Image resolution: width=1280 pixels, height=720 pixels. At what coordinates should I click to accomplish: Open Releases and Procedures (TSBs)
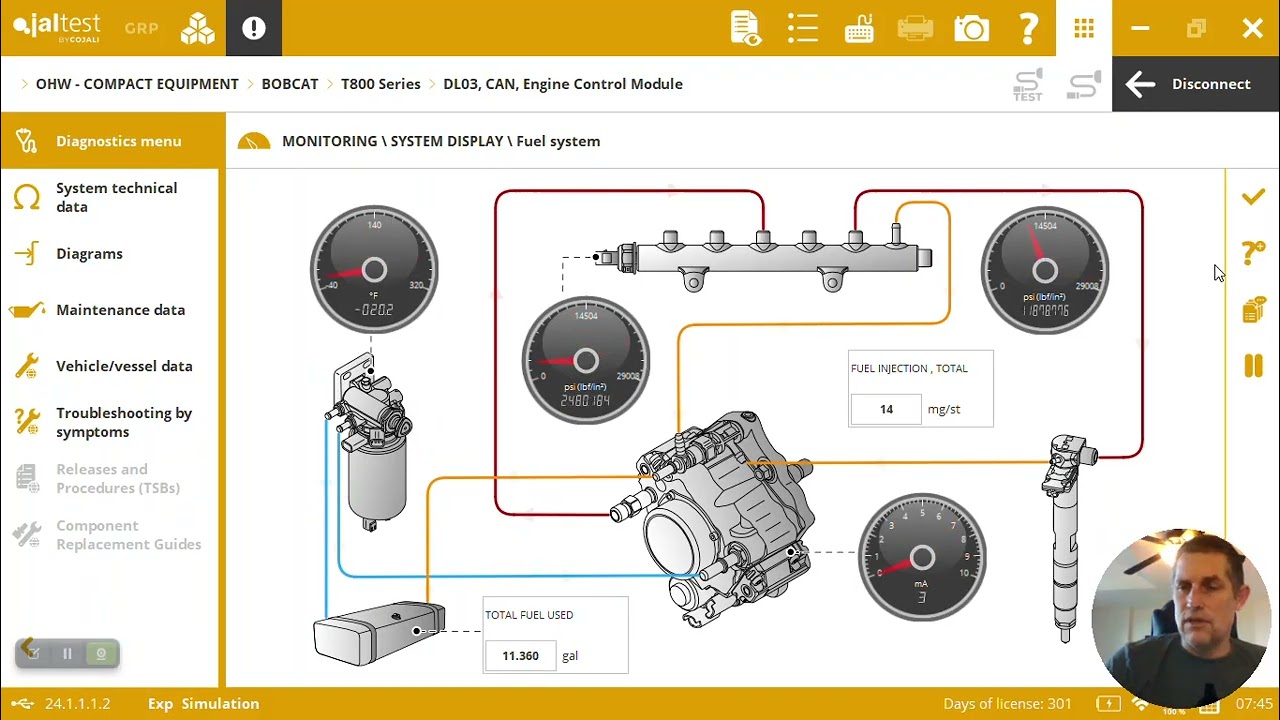(118, 478)
